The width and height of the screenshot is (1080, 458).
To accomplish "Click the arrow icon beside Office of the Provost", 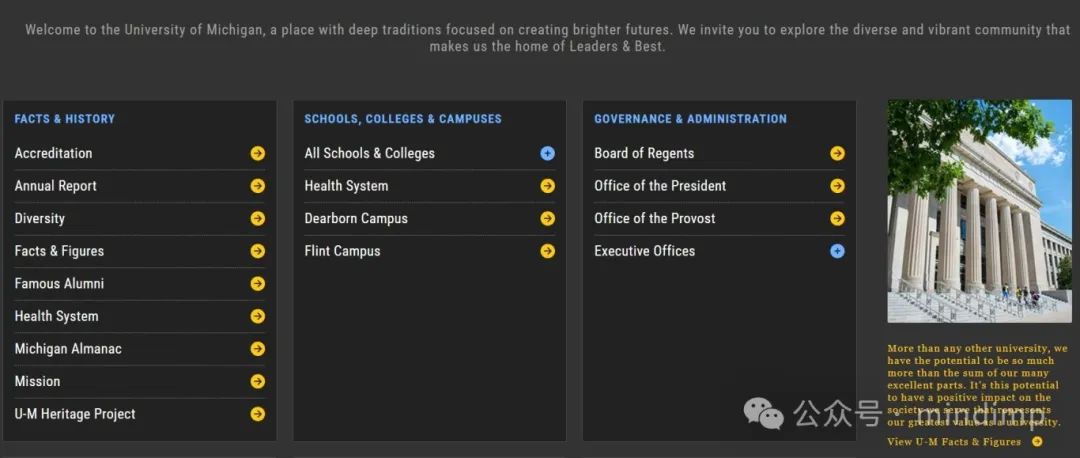I will coord(838,219).
